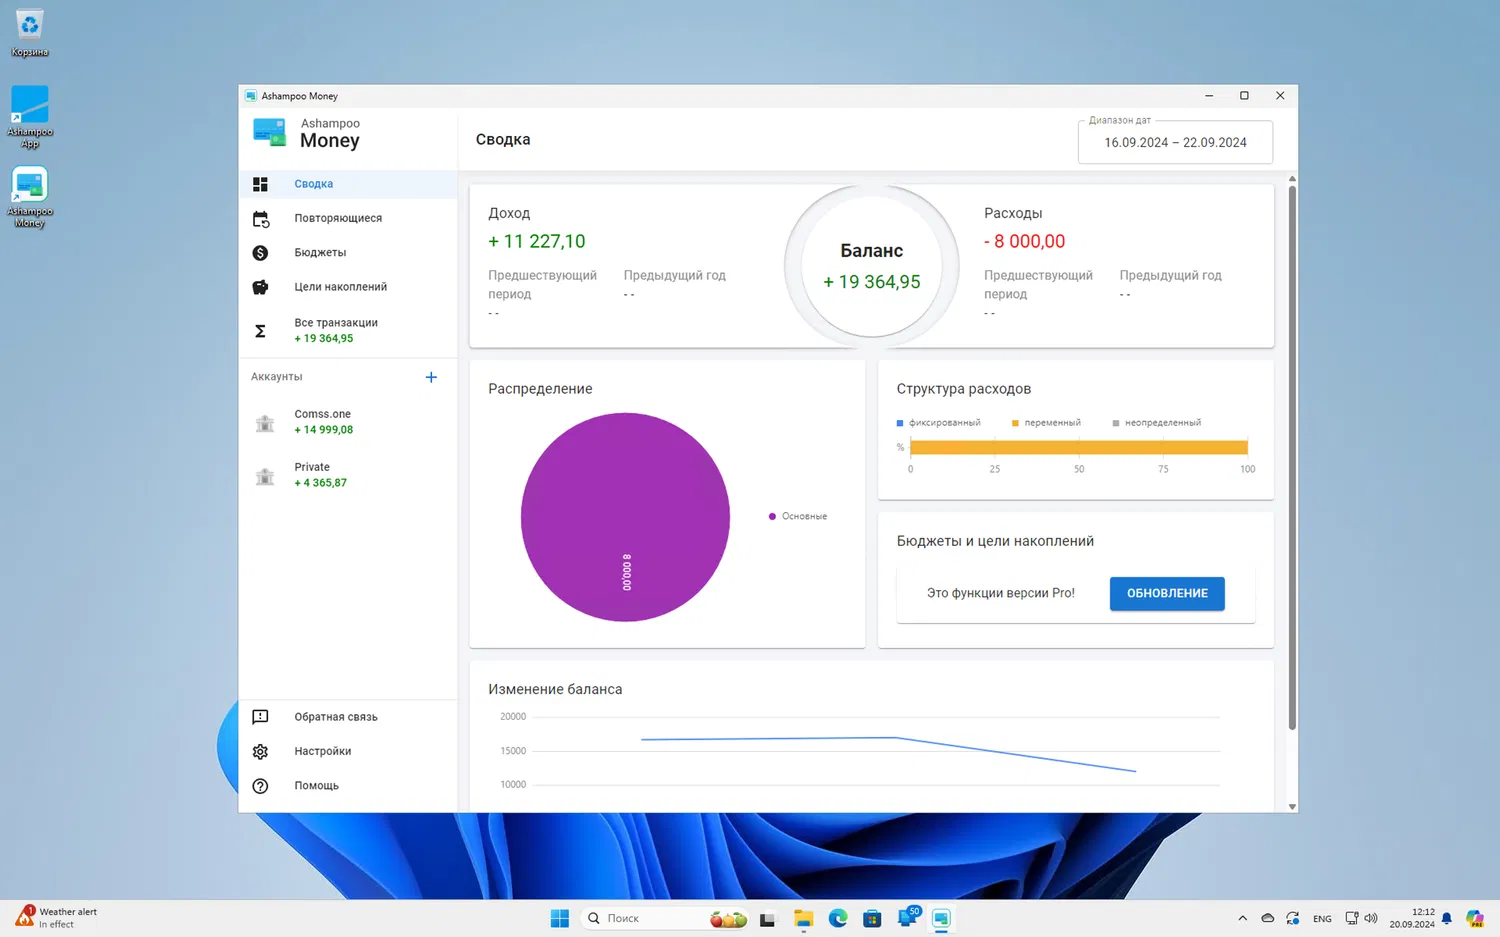Launch Copilot from the taskbar corner
Screen dimensions: 1500x937
pos(1475,918)
